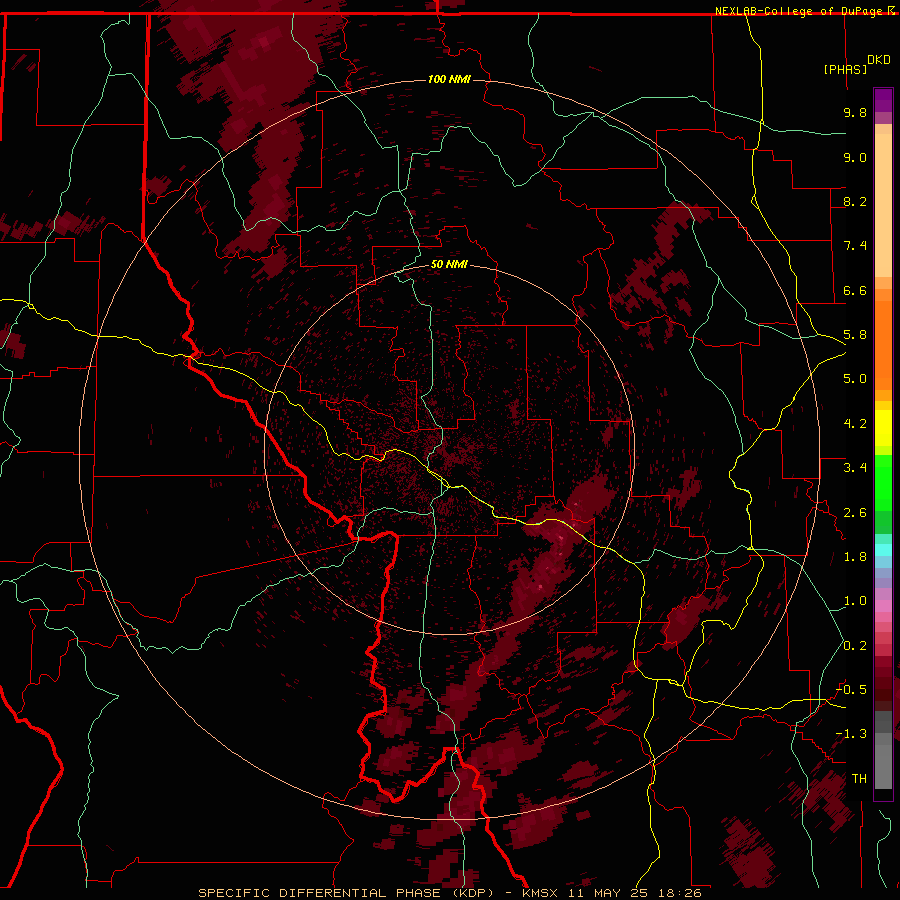This screenshot has width=900, height=900.
Task: Click the -1.3 scale value
Action: coord(851,734)
